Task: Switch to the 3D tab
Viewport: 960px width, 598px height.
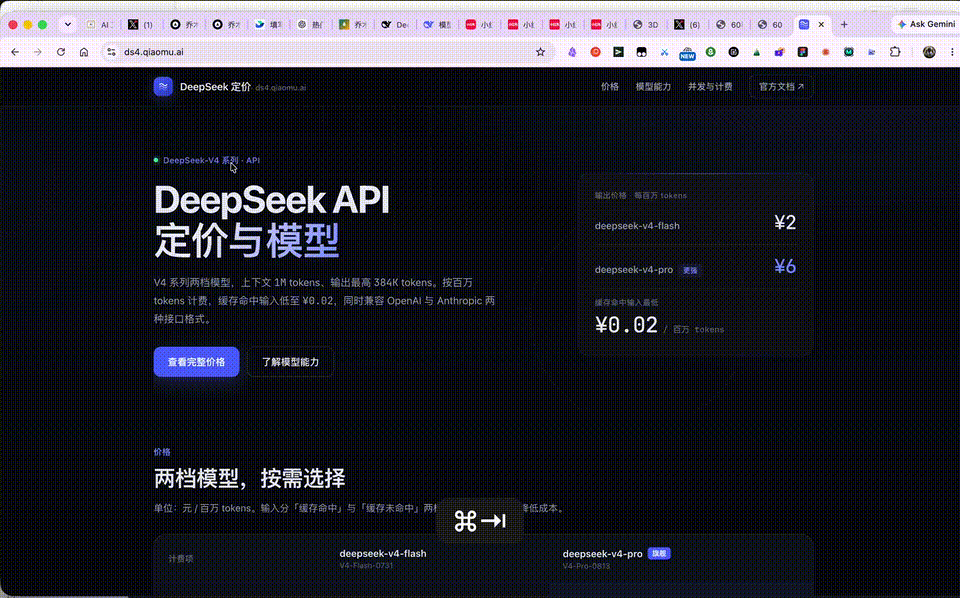Action: coord(646,24)
